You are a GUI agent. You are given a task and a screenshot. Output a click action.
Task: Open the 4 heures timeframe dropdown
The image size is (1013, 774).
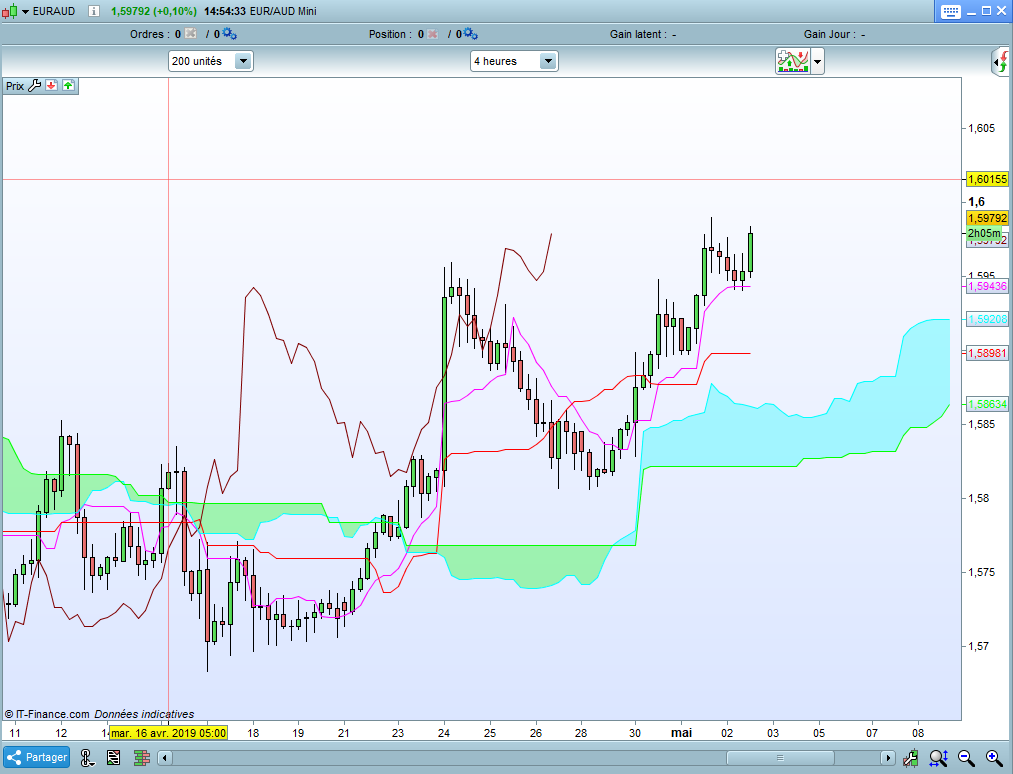click(x=514, y=61)
